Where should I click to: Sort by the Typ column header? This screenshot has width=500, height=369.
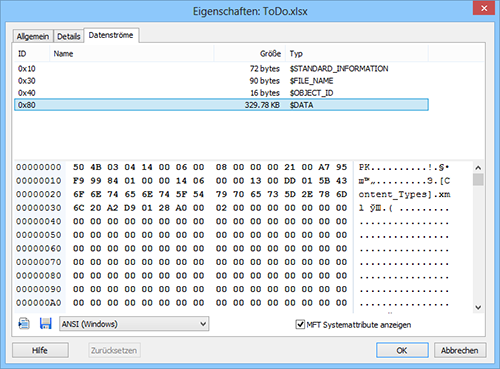357,54
